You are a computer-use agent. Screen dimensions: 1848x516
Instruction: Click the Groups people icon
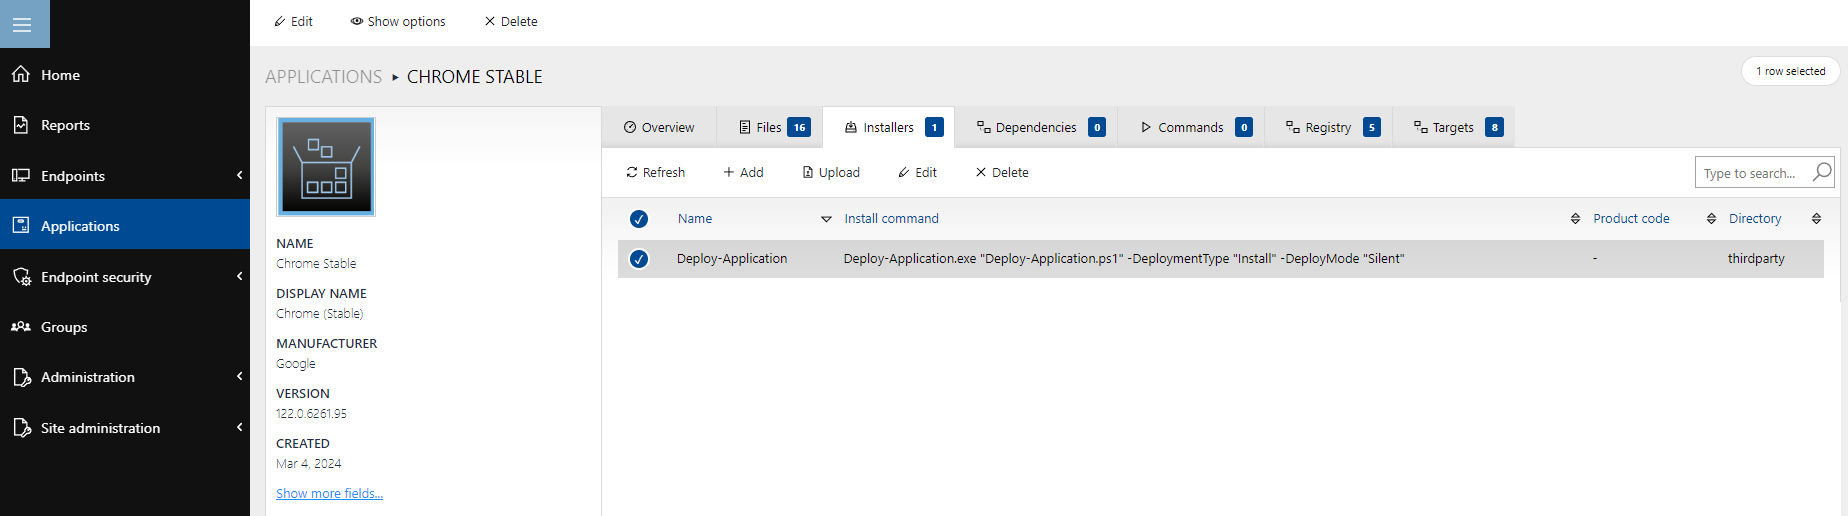point(21,327)
